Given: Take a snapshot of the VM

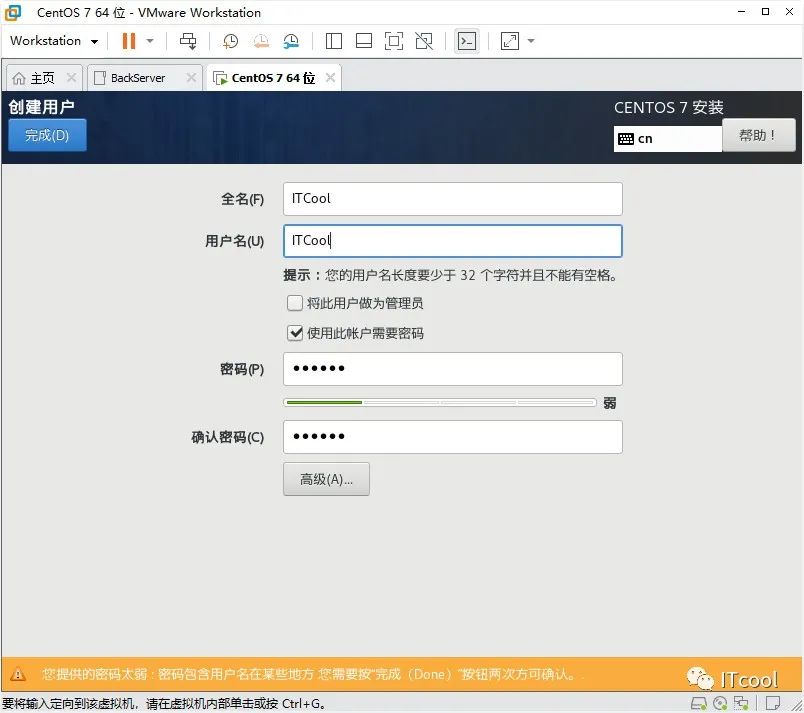Looking at the screenshot, I should click(x=230, y=41).
